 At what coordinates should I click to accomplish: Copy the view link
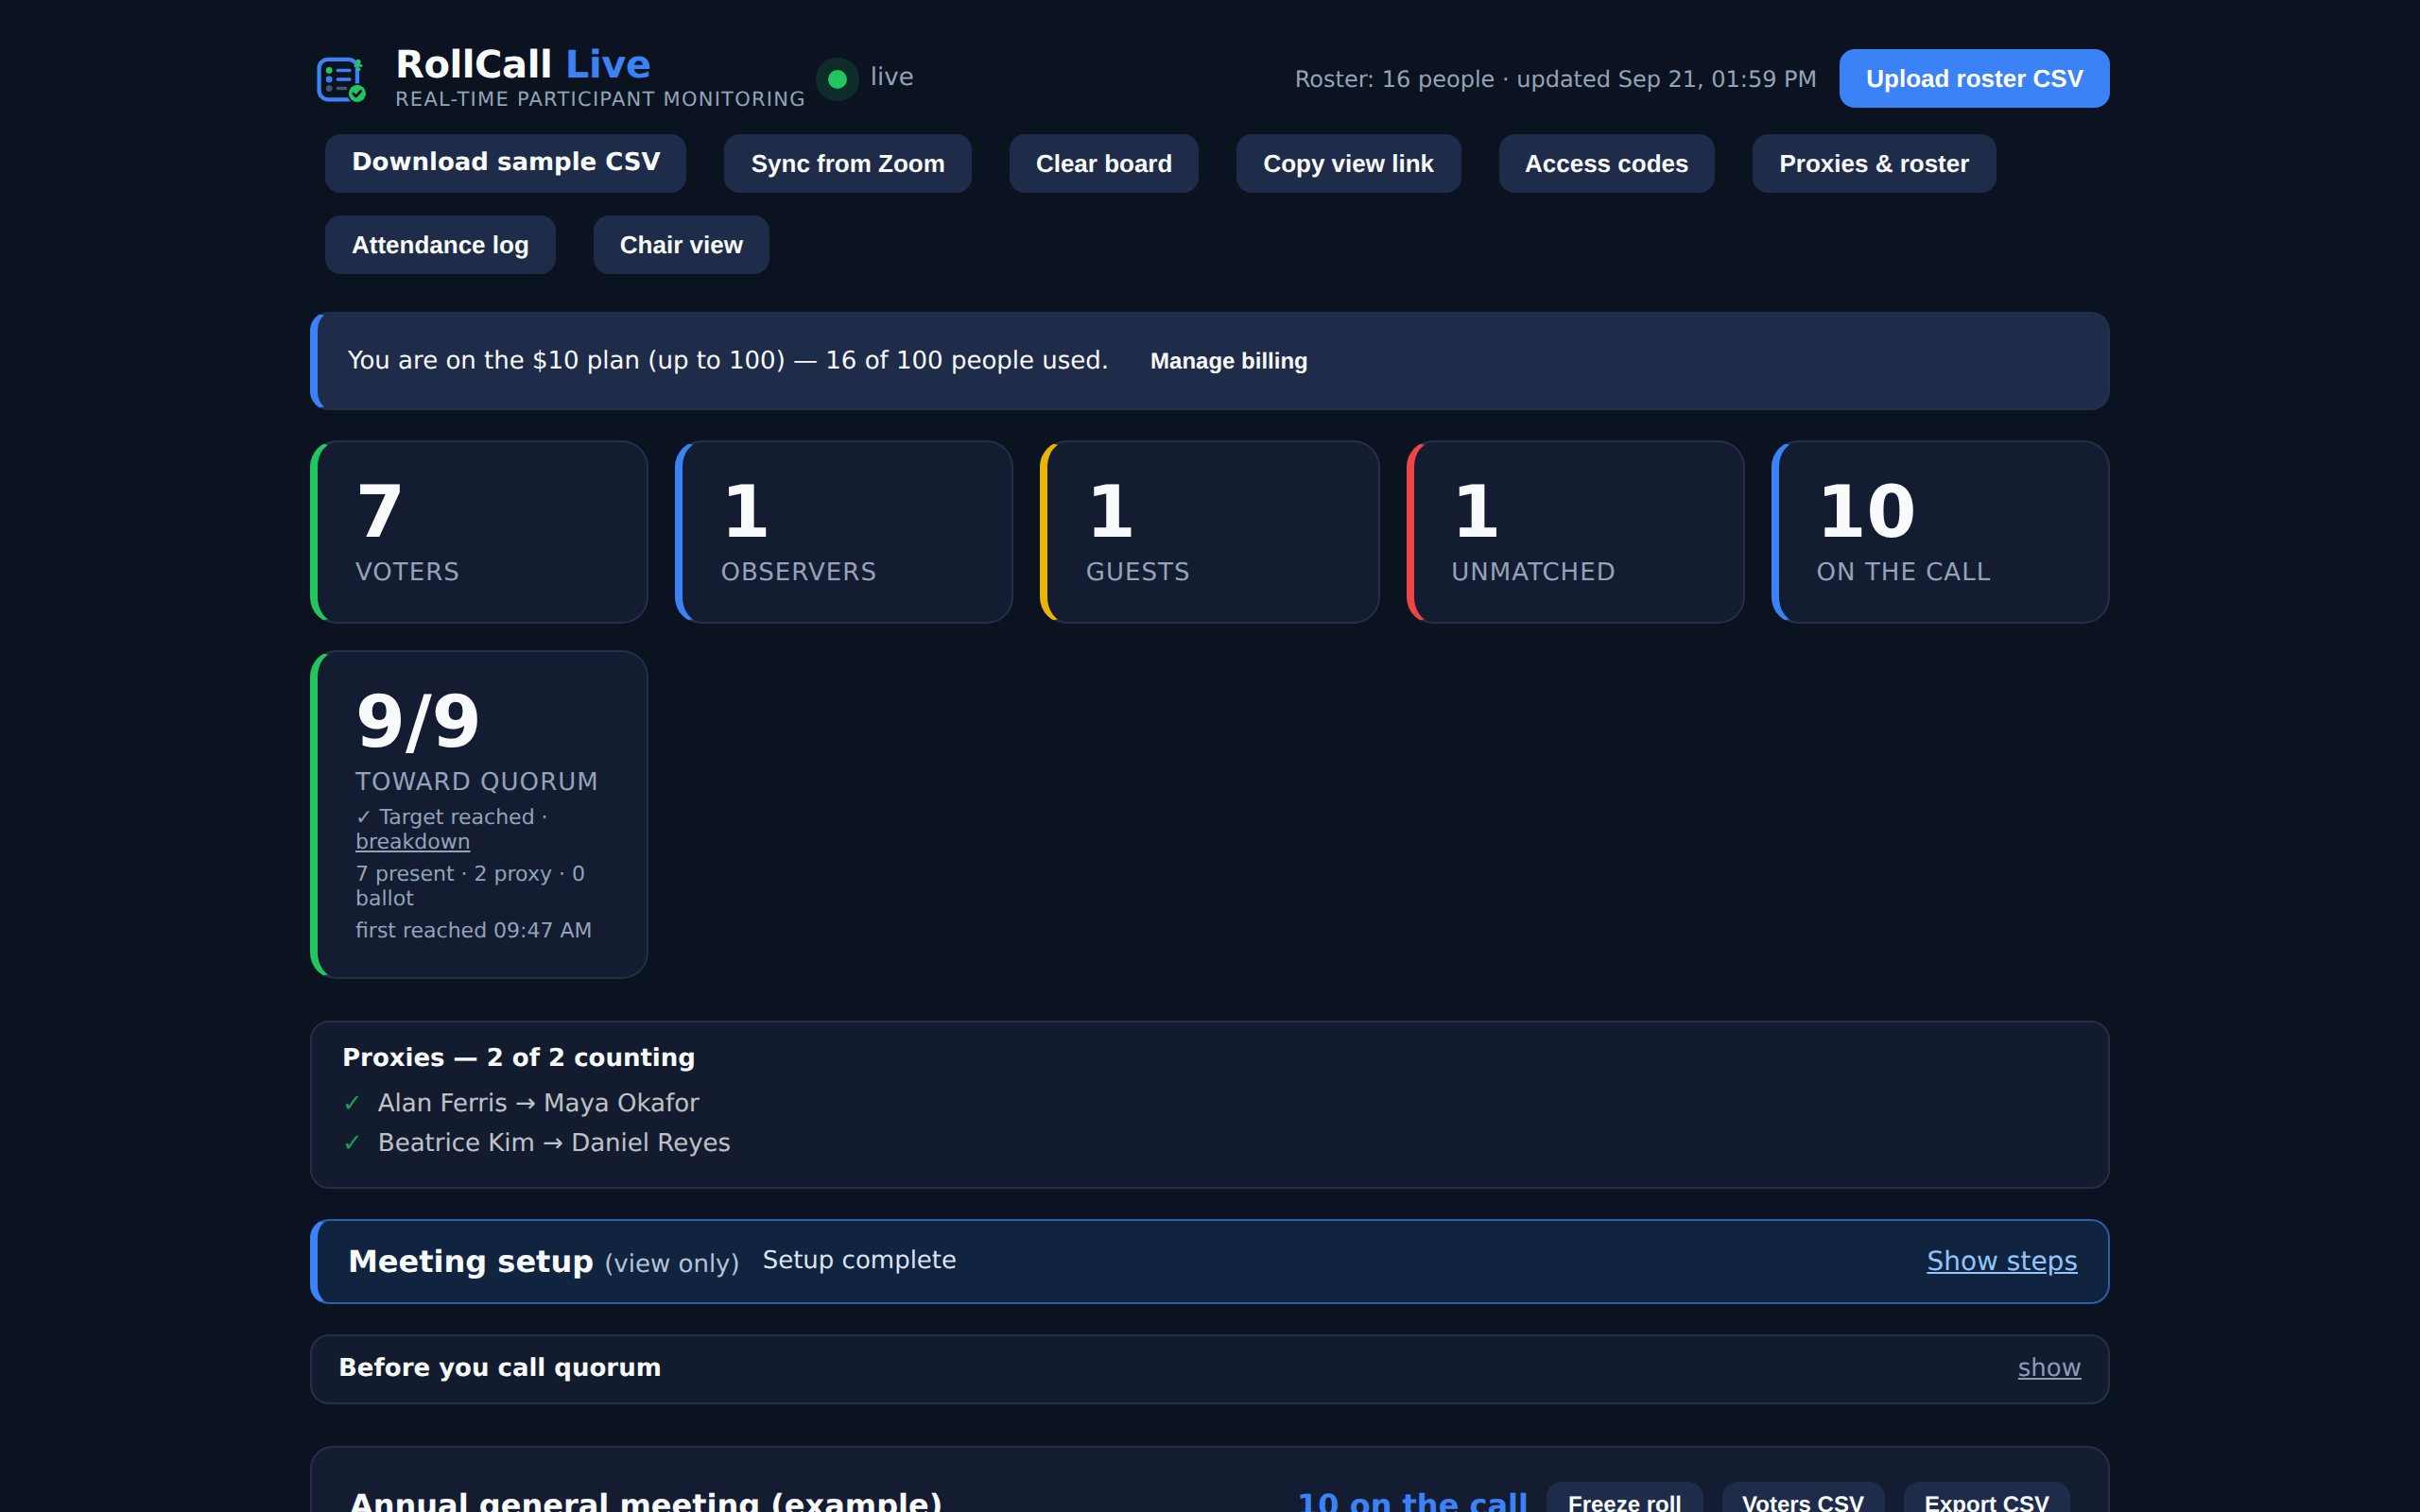[x=1348, y=163]
